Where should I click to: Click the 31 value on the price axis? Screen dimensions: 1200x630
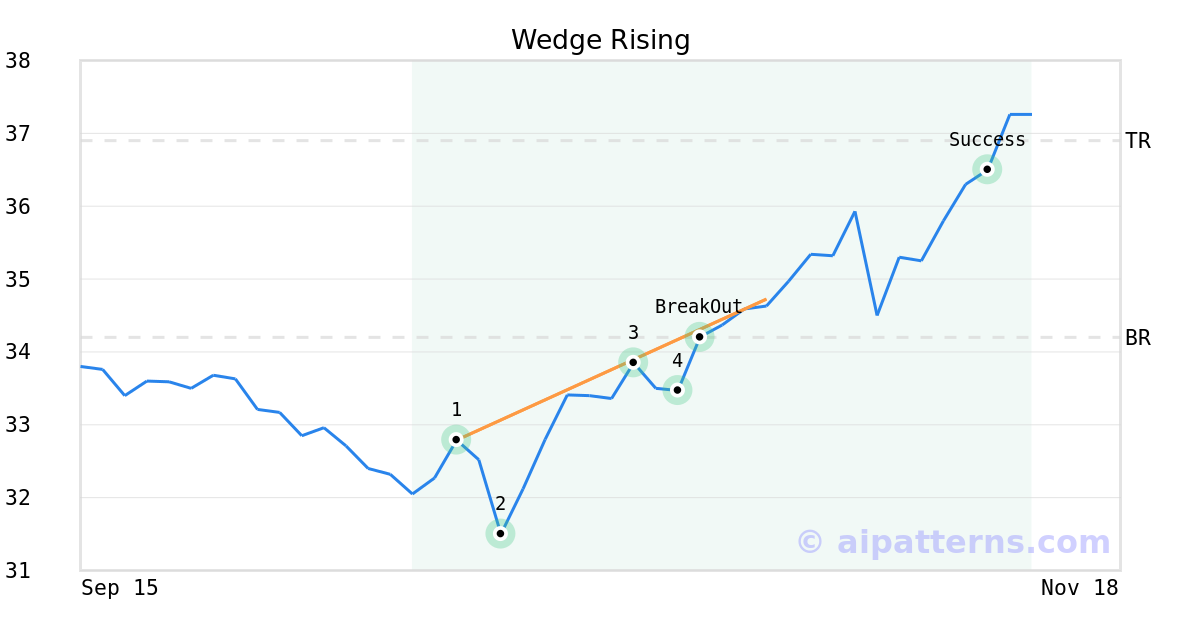[x=18, y=570]
